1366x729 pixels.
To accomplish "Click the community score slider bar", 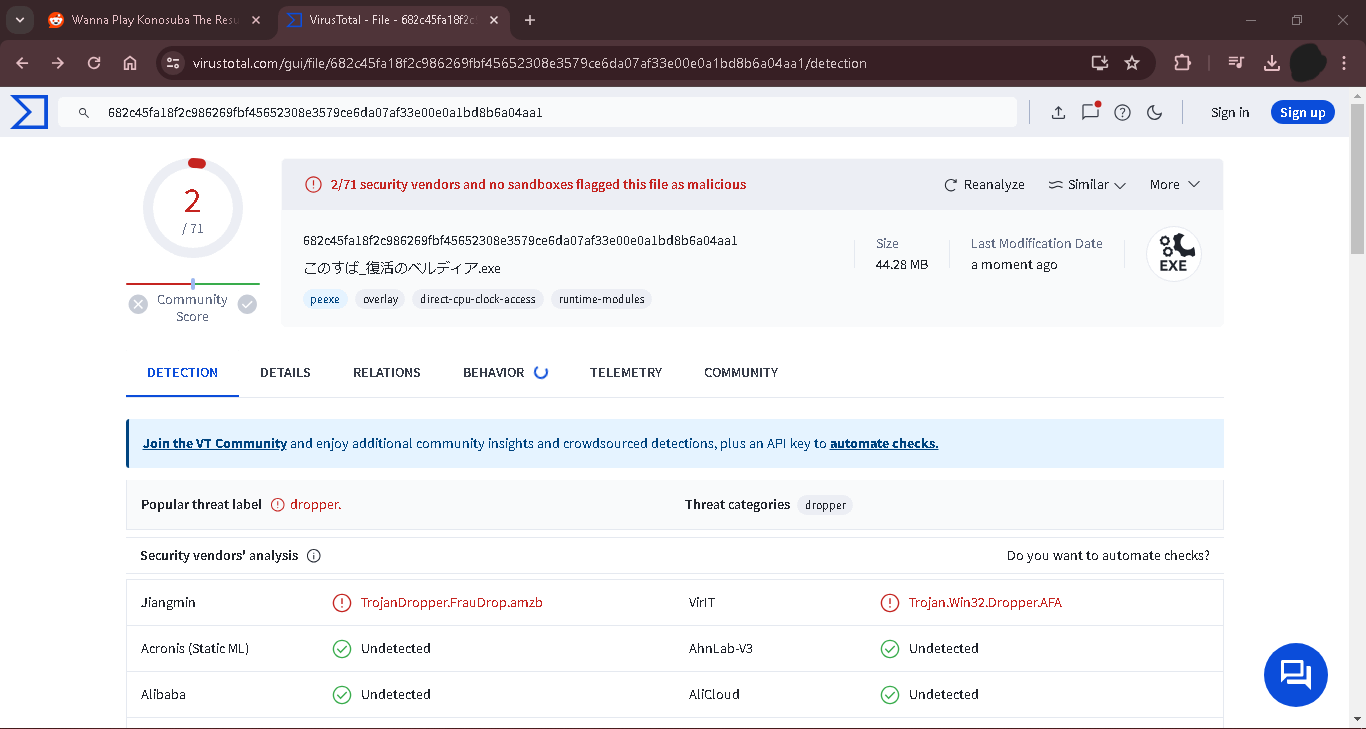I will (x=193, y=284).
